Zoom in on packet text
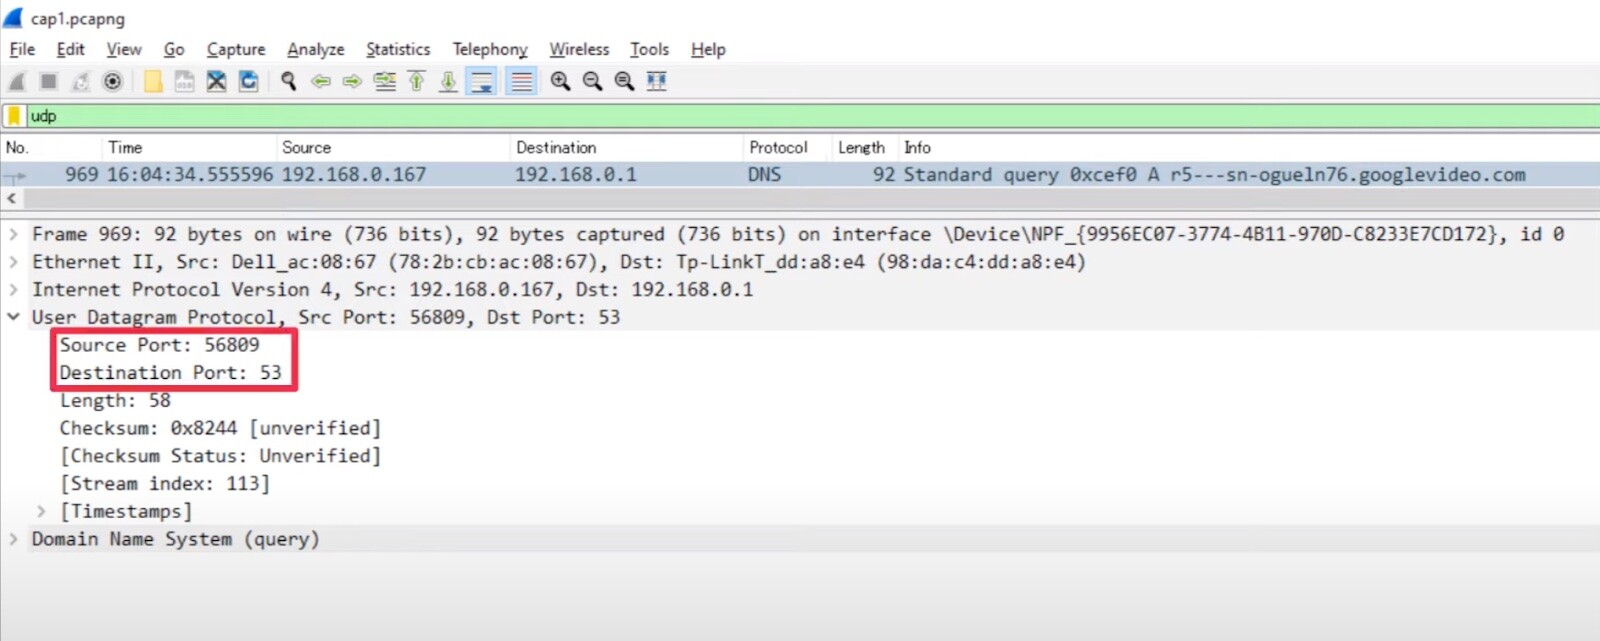The image size is (1600, 641). [560, 82]
